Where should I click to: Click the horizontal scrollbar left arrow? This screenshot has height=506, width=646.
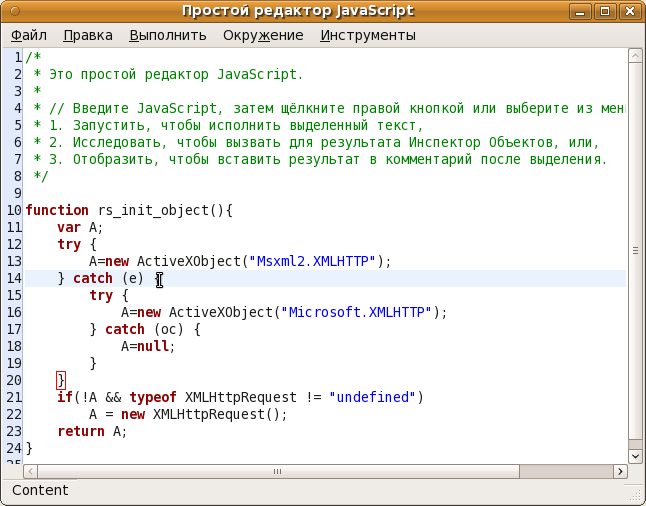(x=31, y=470)
